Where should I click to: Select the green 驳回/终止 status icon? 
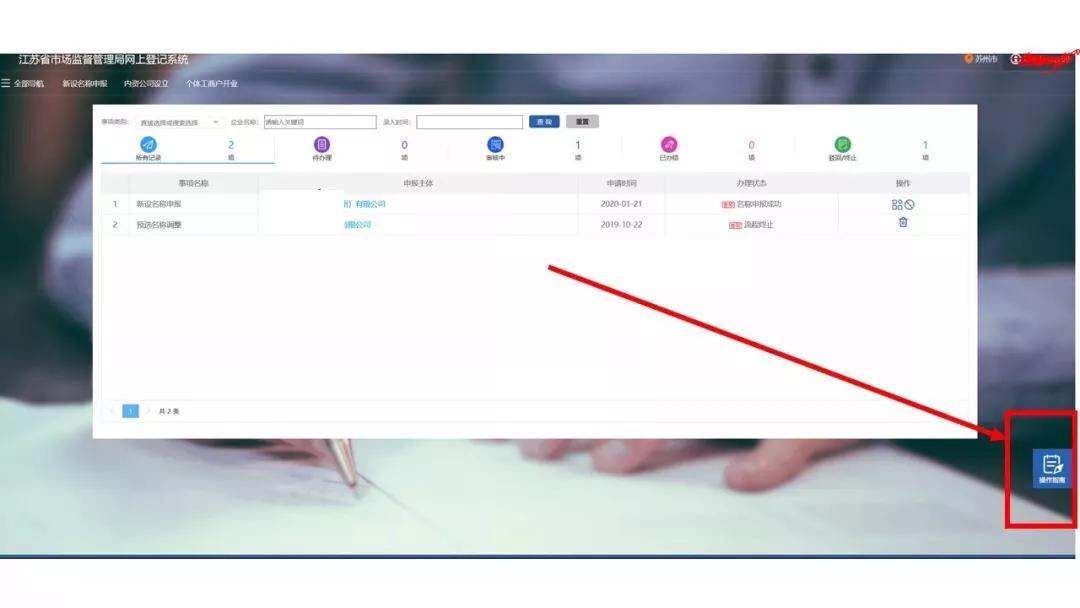pos(842,145)
